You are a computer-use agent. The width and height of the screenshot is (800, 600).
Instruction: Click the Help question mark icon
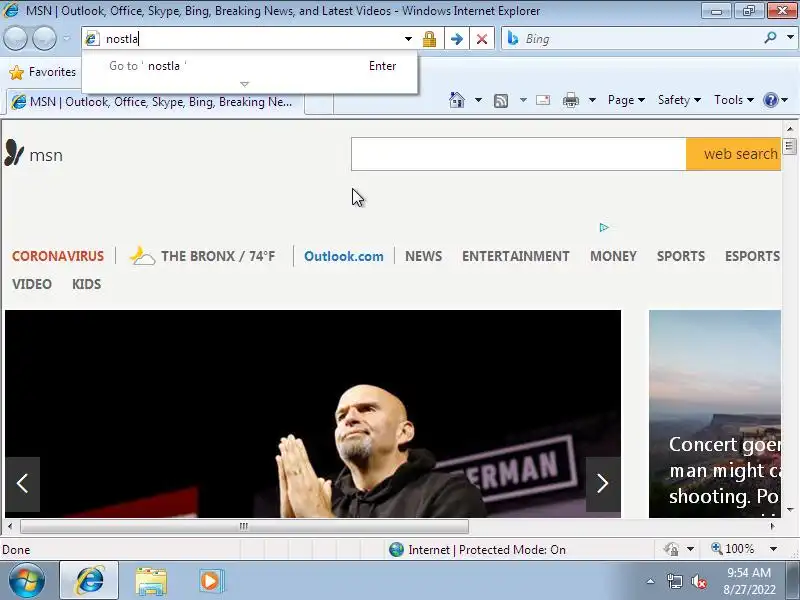coord(770,100)
